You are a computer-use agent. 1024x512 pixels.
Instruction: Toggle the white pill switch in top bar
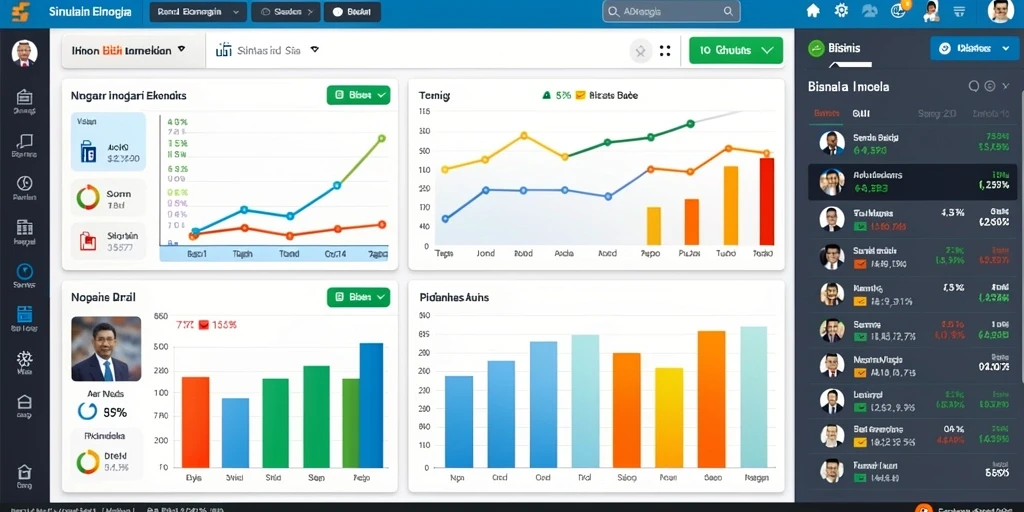[x=352, y=12]
